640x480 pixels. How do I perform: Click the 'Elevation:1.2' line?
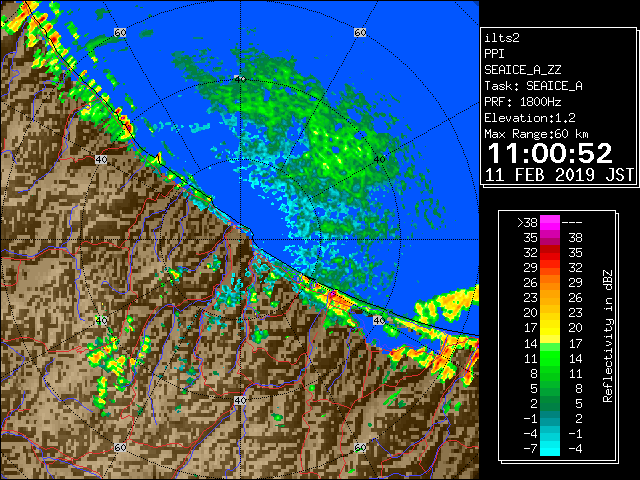point(530,118)
